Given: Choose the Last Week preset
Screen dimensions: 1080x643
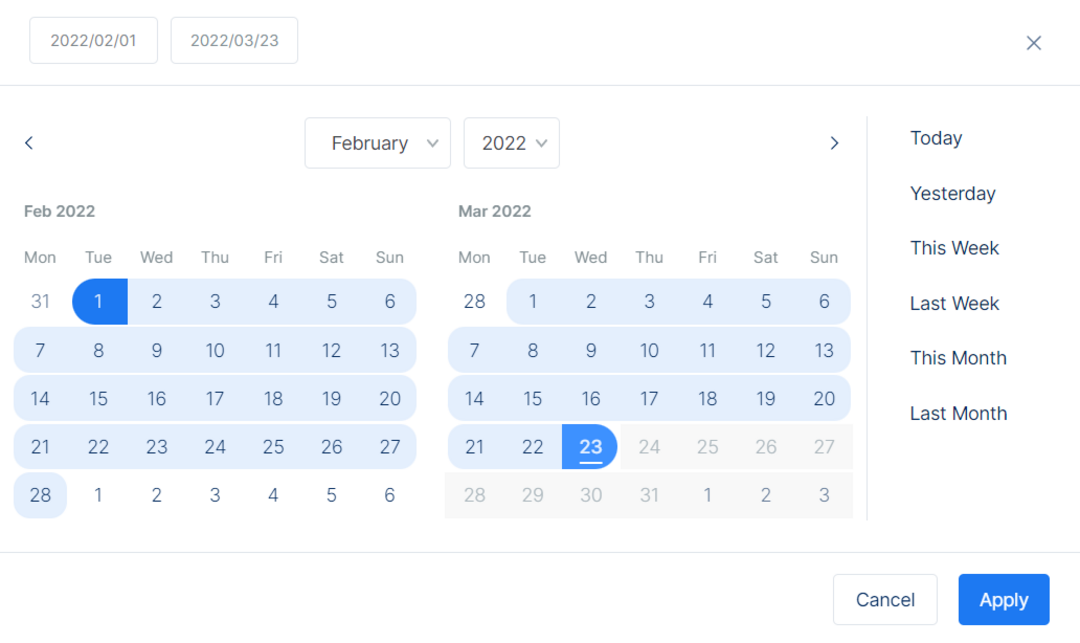Looking at the screenshot, I should point(954,303).
